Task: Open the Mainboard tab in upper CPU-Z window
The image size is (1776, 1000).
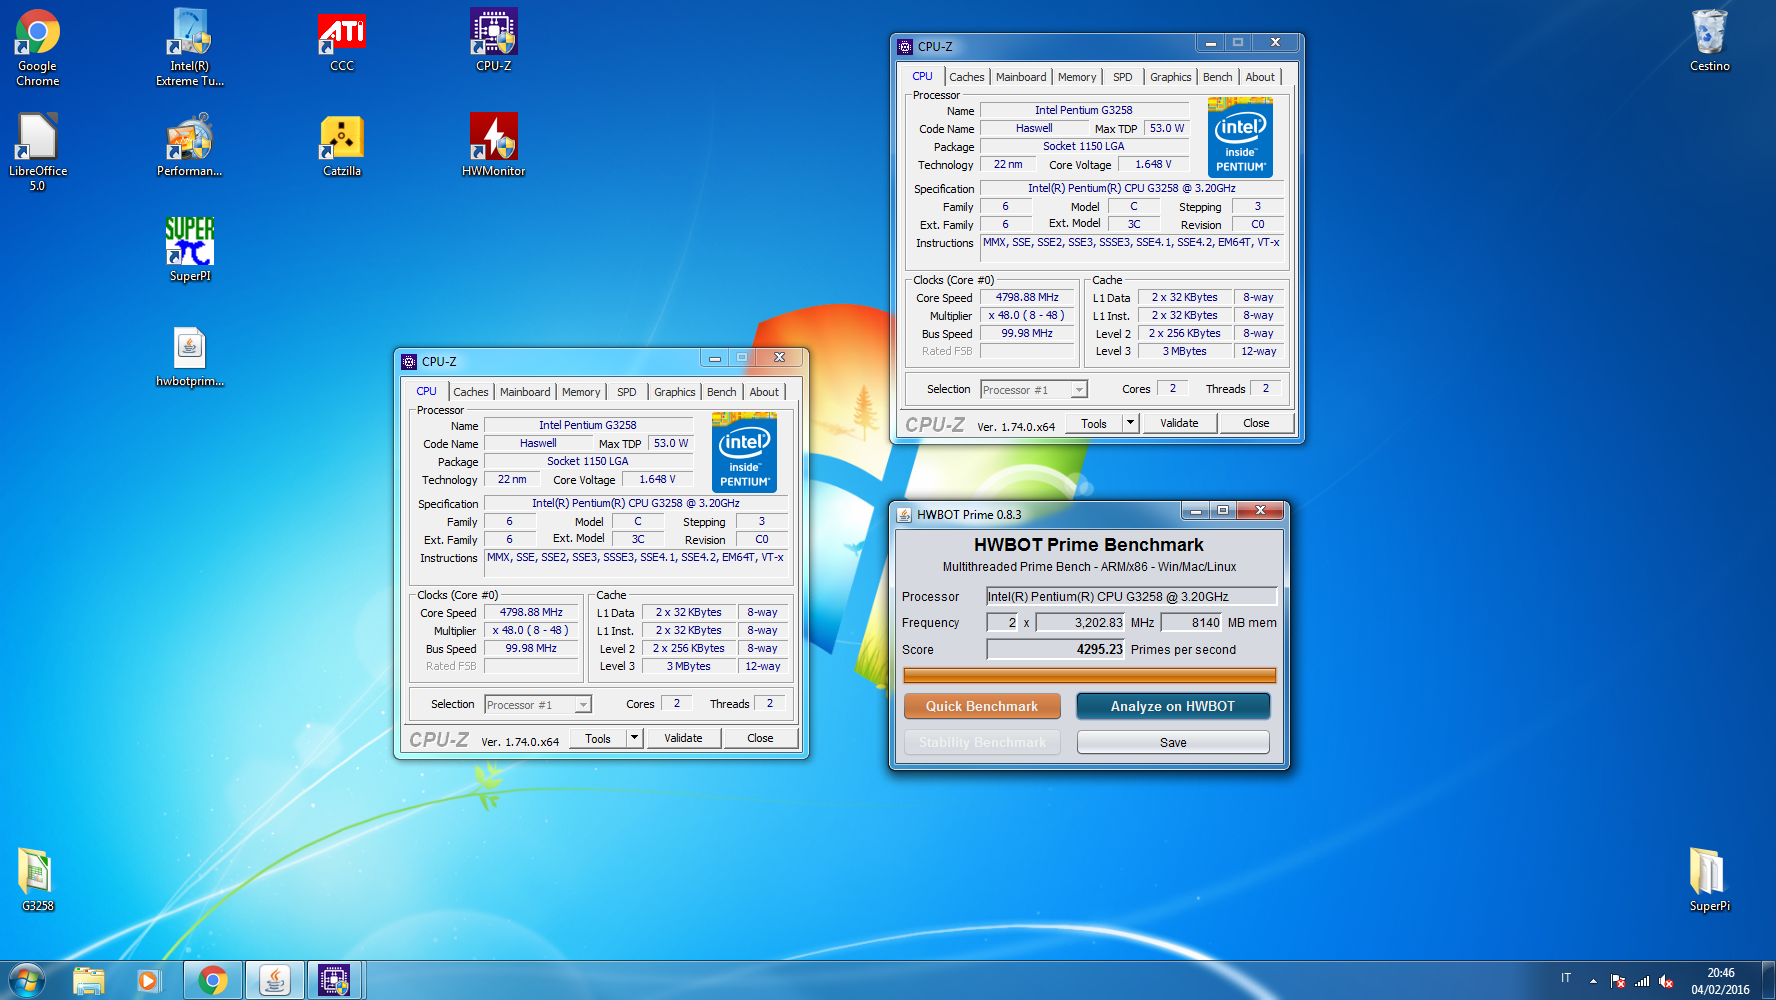Action: point(1021,77)
